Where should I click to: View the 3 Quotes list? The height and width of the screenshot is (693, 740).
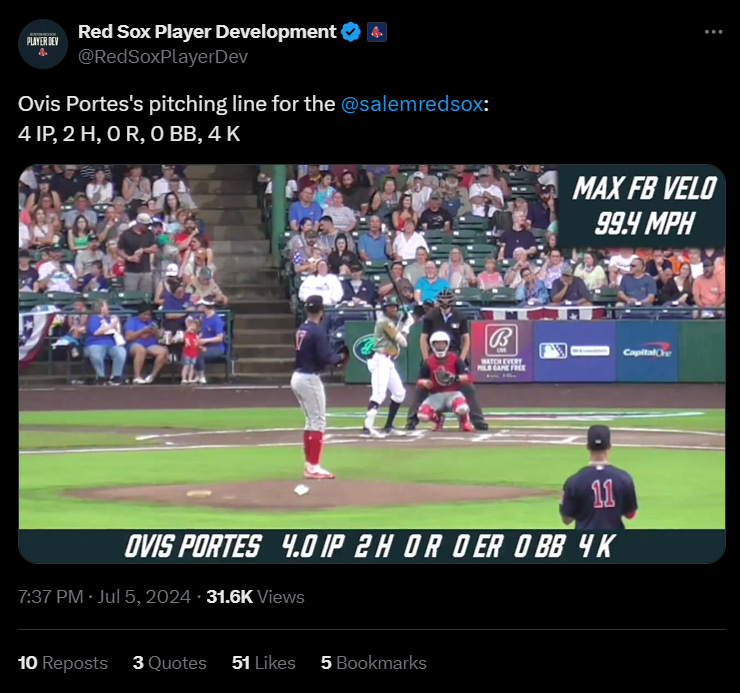click(x=169, y=663)
